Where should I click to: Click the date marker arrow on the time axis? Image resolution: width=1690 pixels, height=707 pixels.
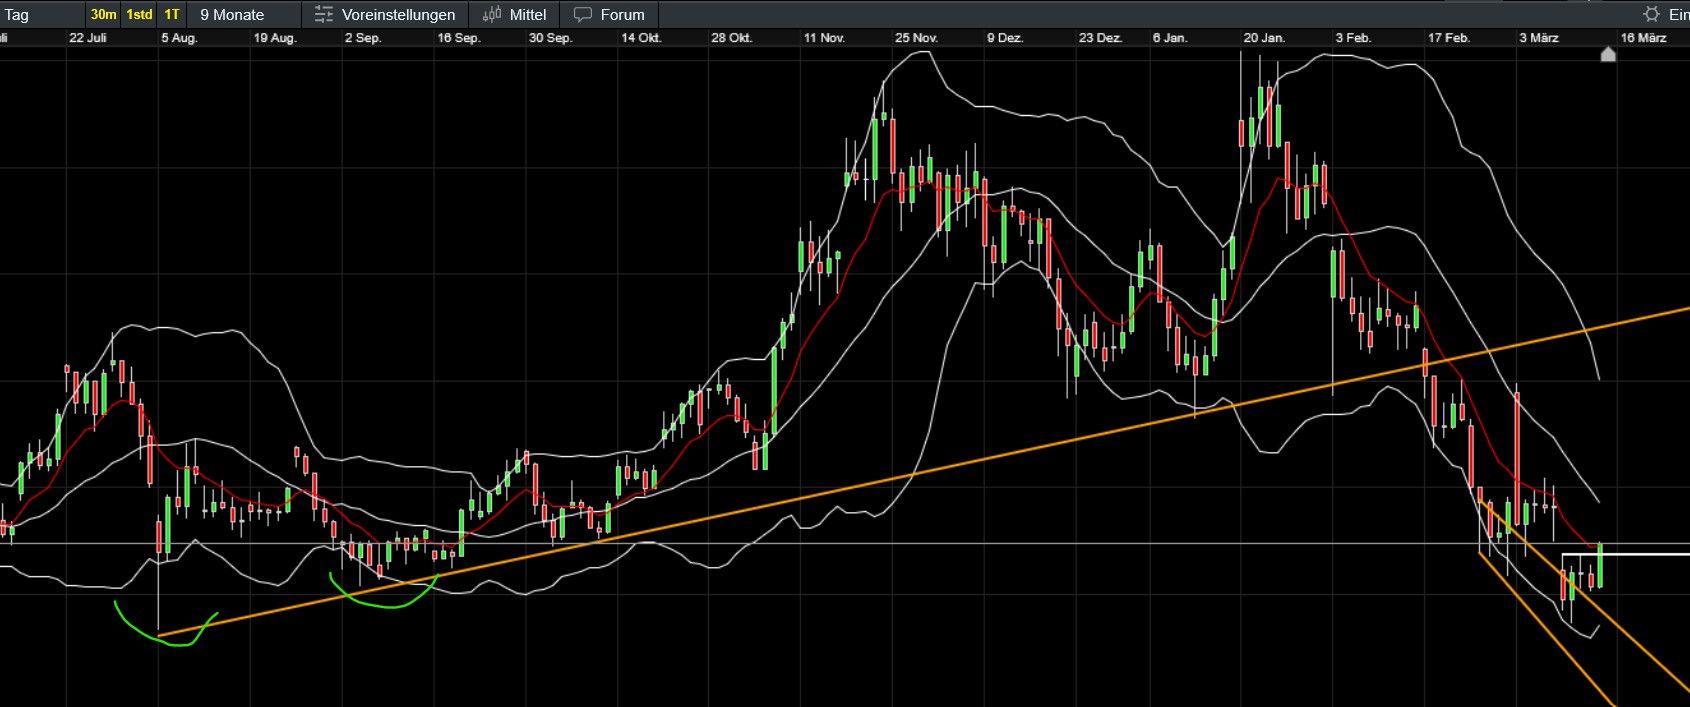1608,54
